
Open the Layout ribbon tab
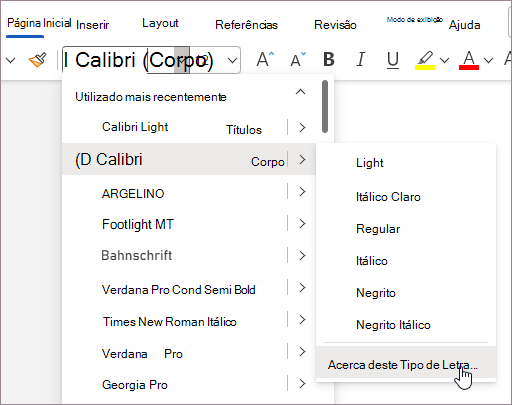pyautogui.click(x=160, y=24)
